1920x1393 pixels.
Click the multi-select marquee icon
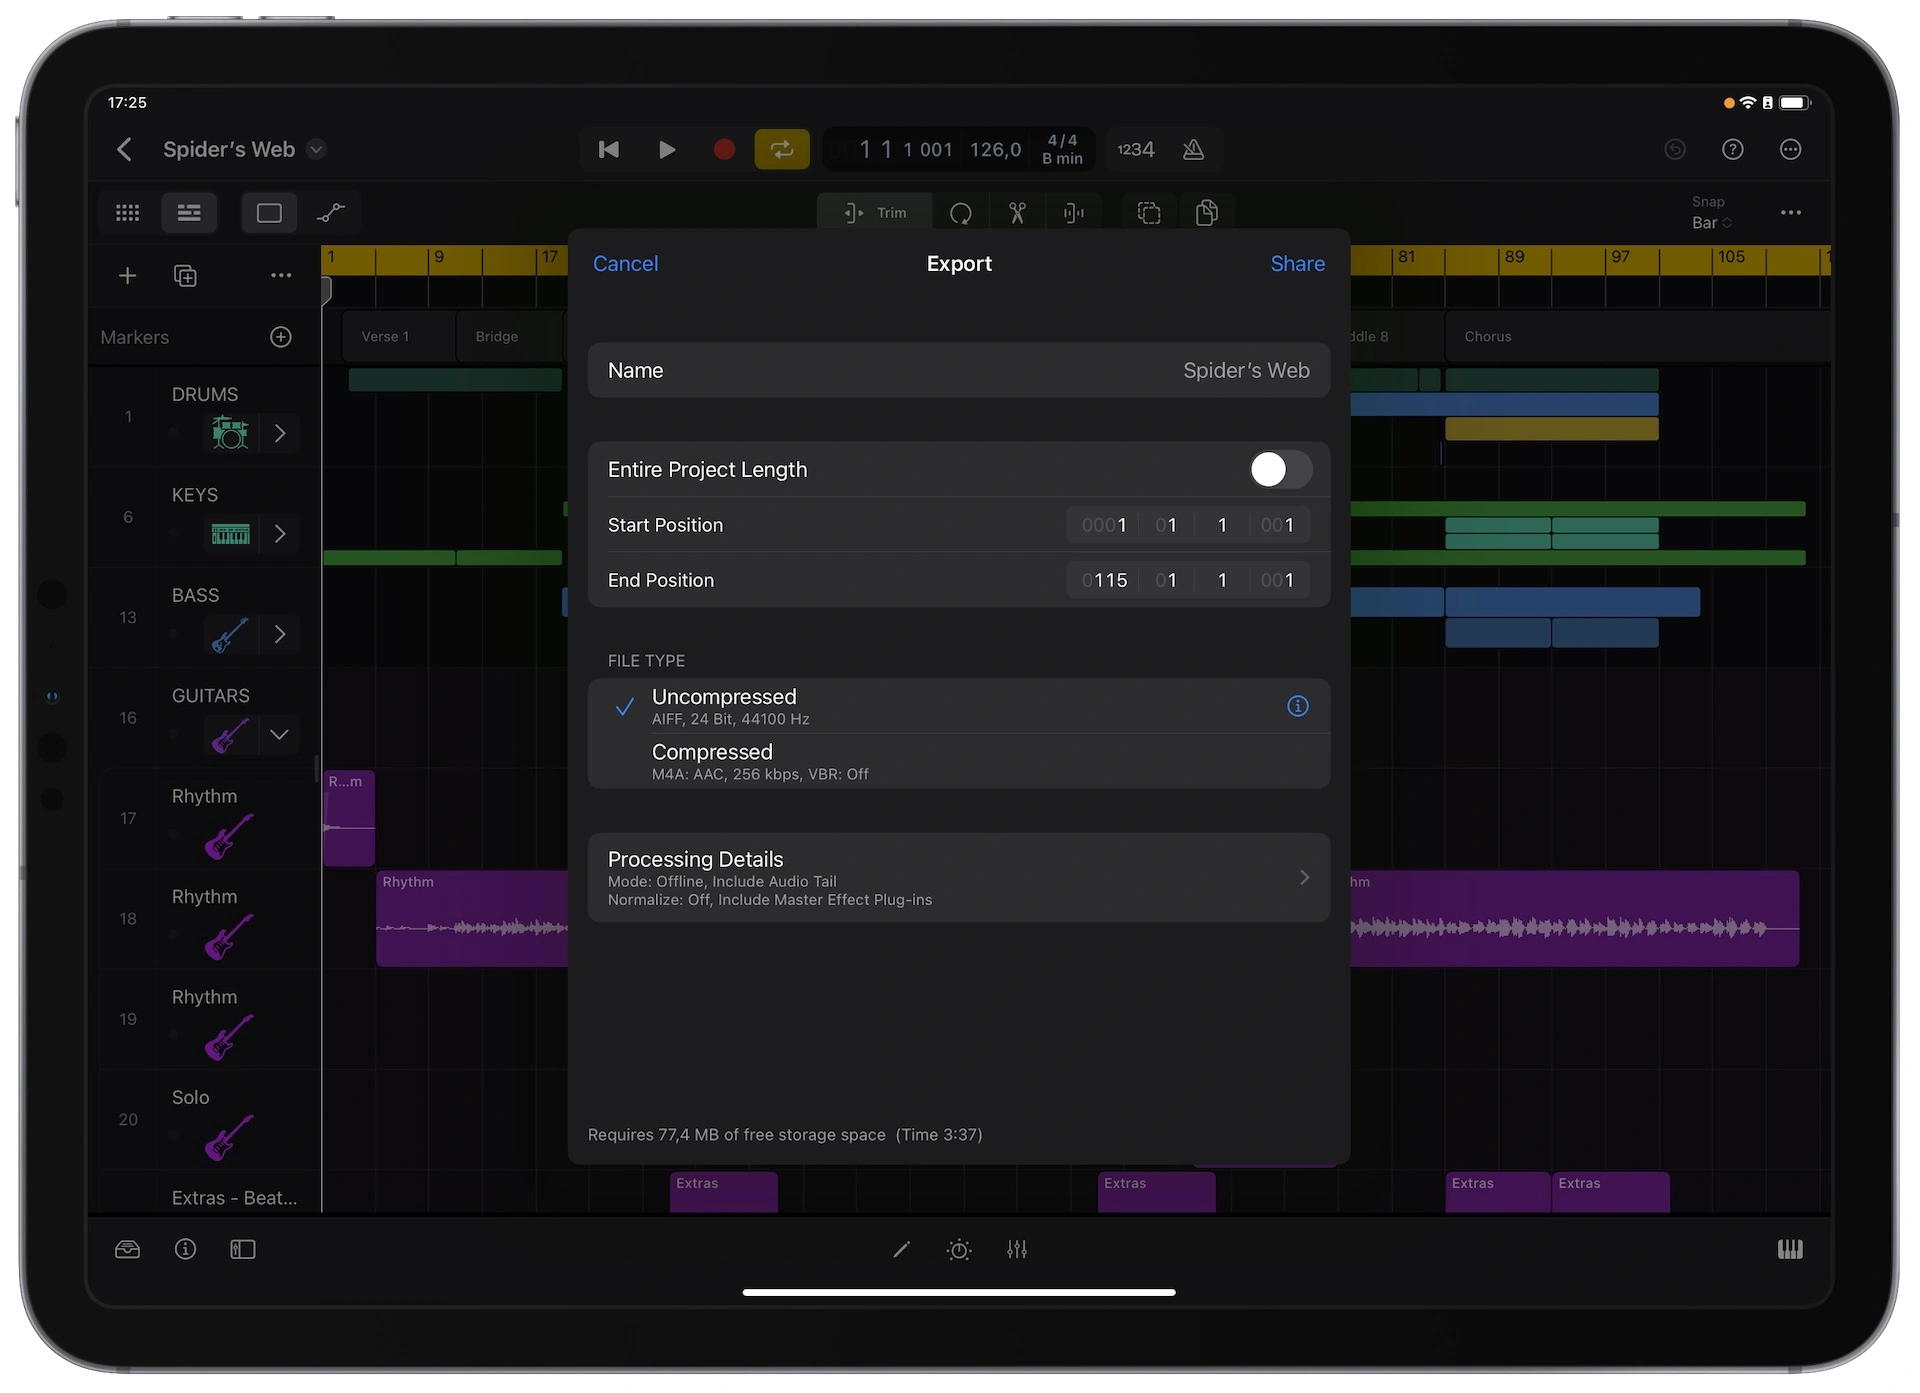(x=1150, y=213)
